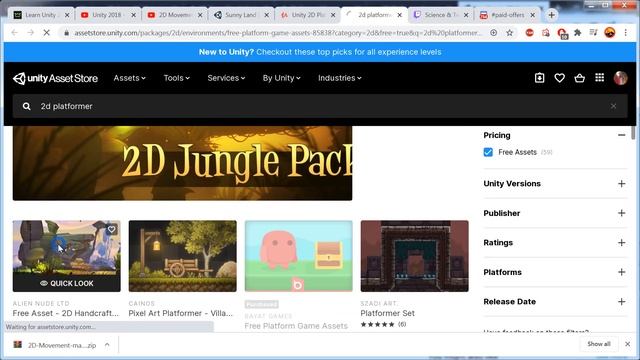Open the Platformer Set dungeon thumbnail

tap(414, 256)
